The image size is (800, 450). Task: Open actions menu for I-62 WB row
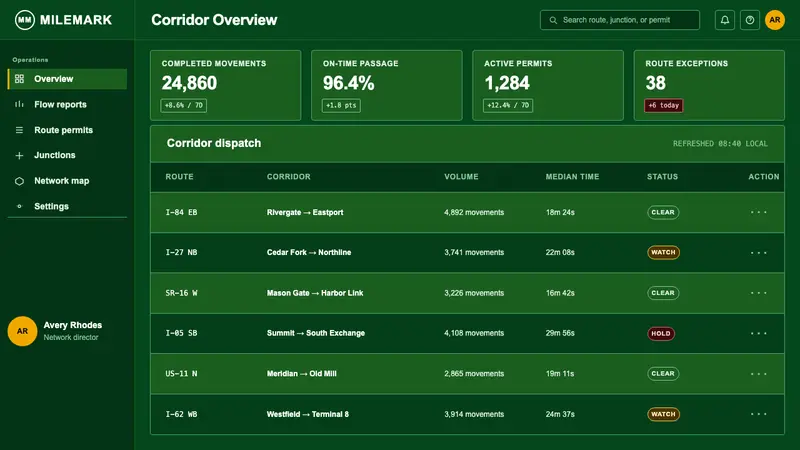pos(759,414)
